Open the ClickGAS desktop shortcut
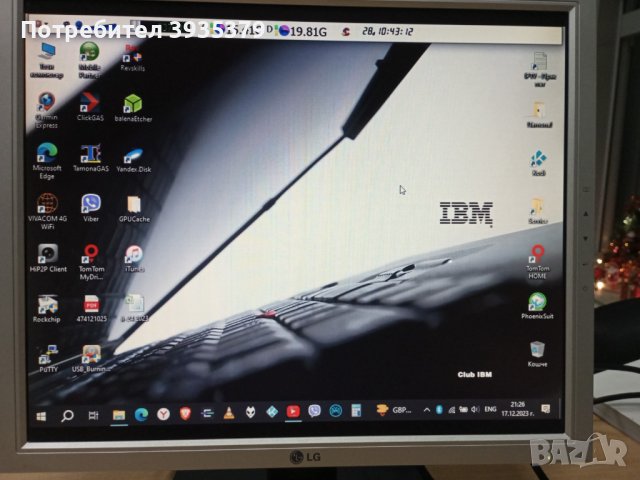This screenshot has height=480, width=640. pos(90,105)
